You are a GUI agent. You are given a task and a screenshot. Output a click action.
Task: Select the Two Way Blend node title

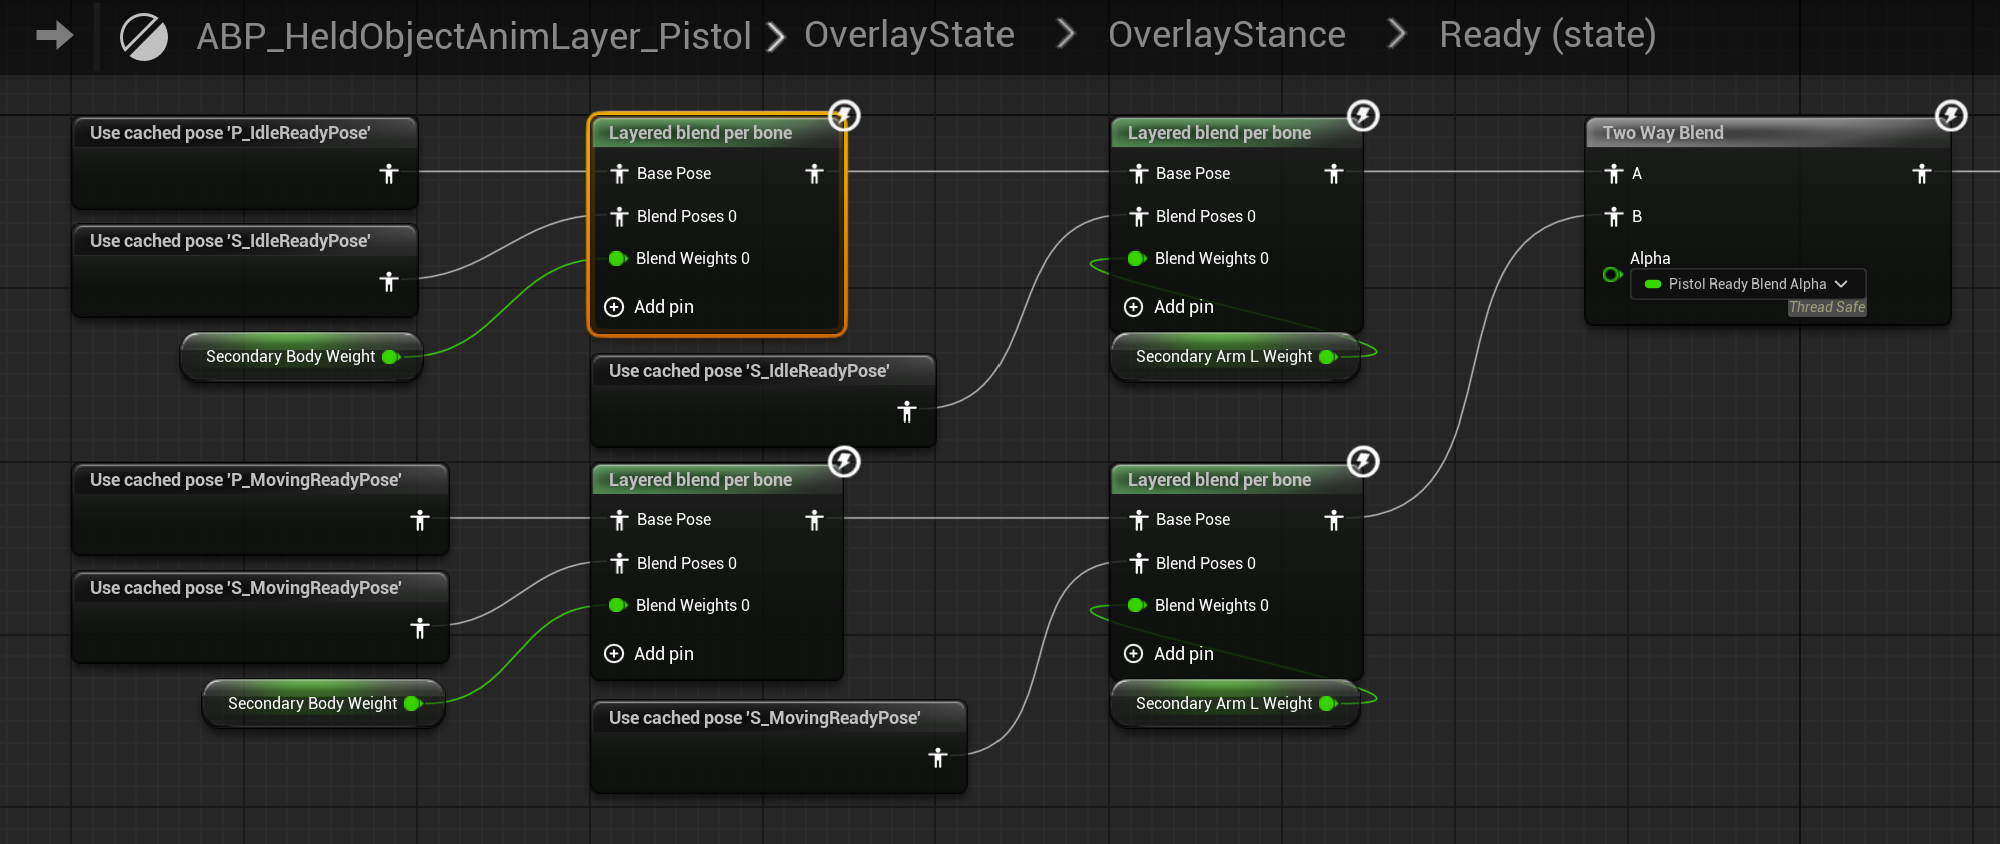(x=1662, y=133)
